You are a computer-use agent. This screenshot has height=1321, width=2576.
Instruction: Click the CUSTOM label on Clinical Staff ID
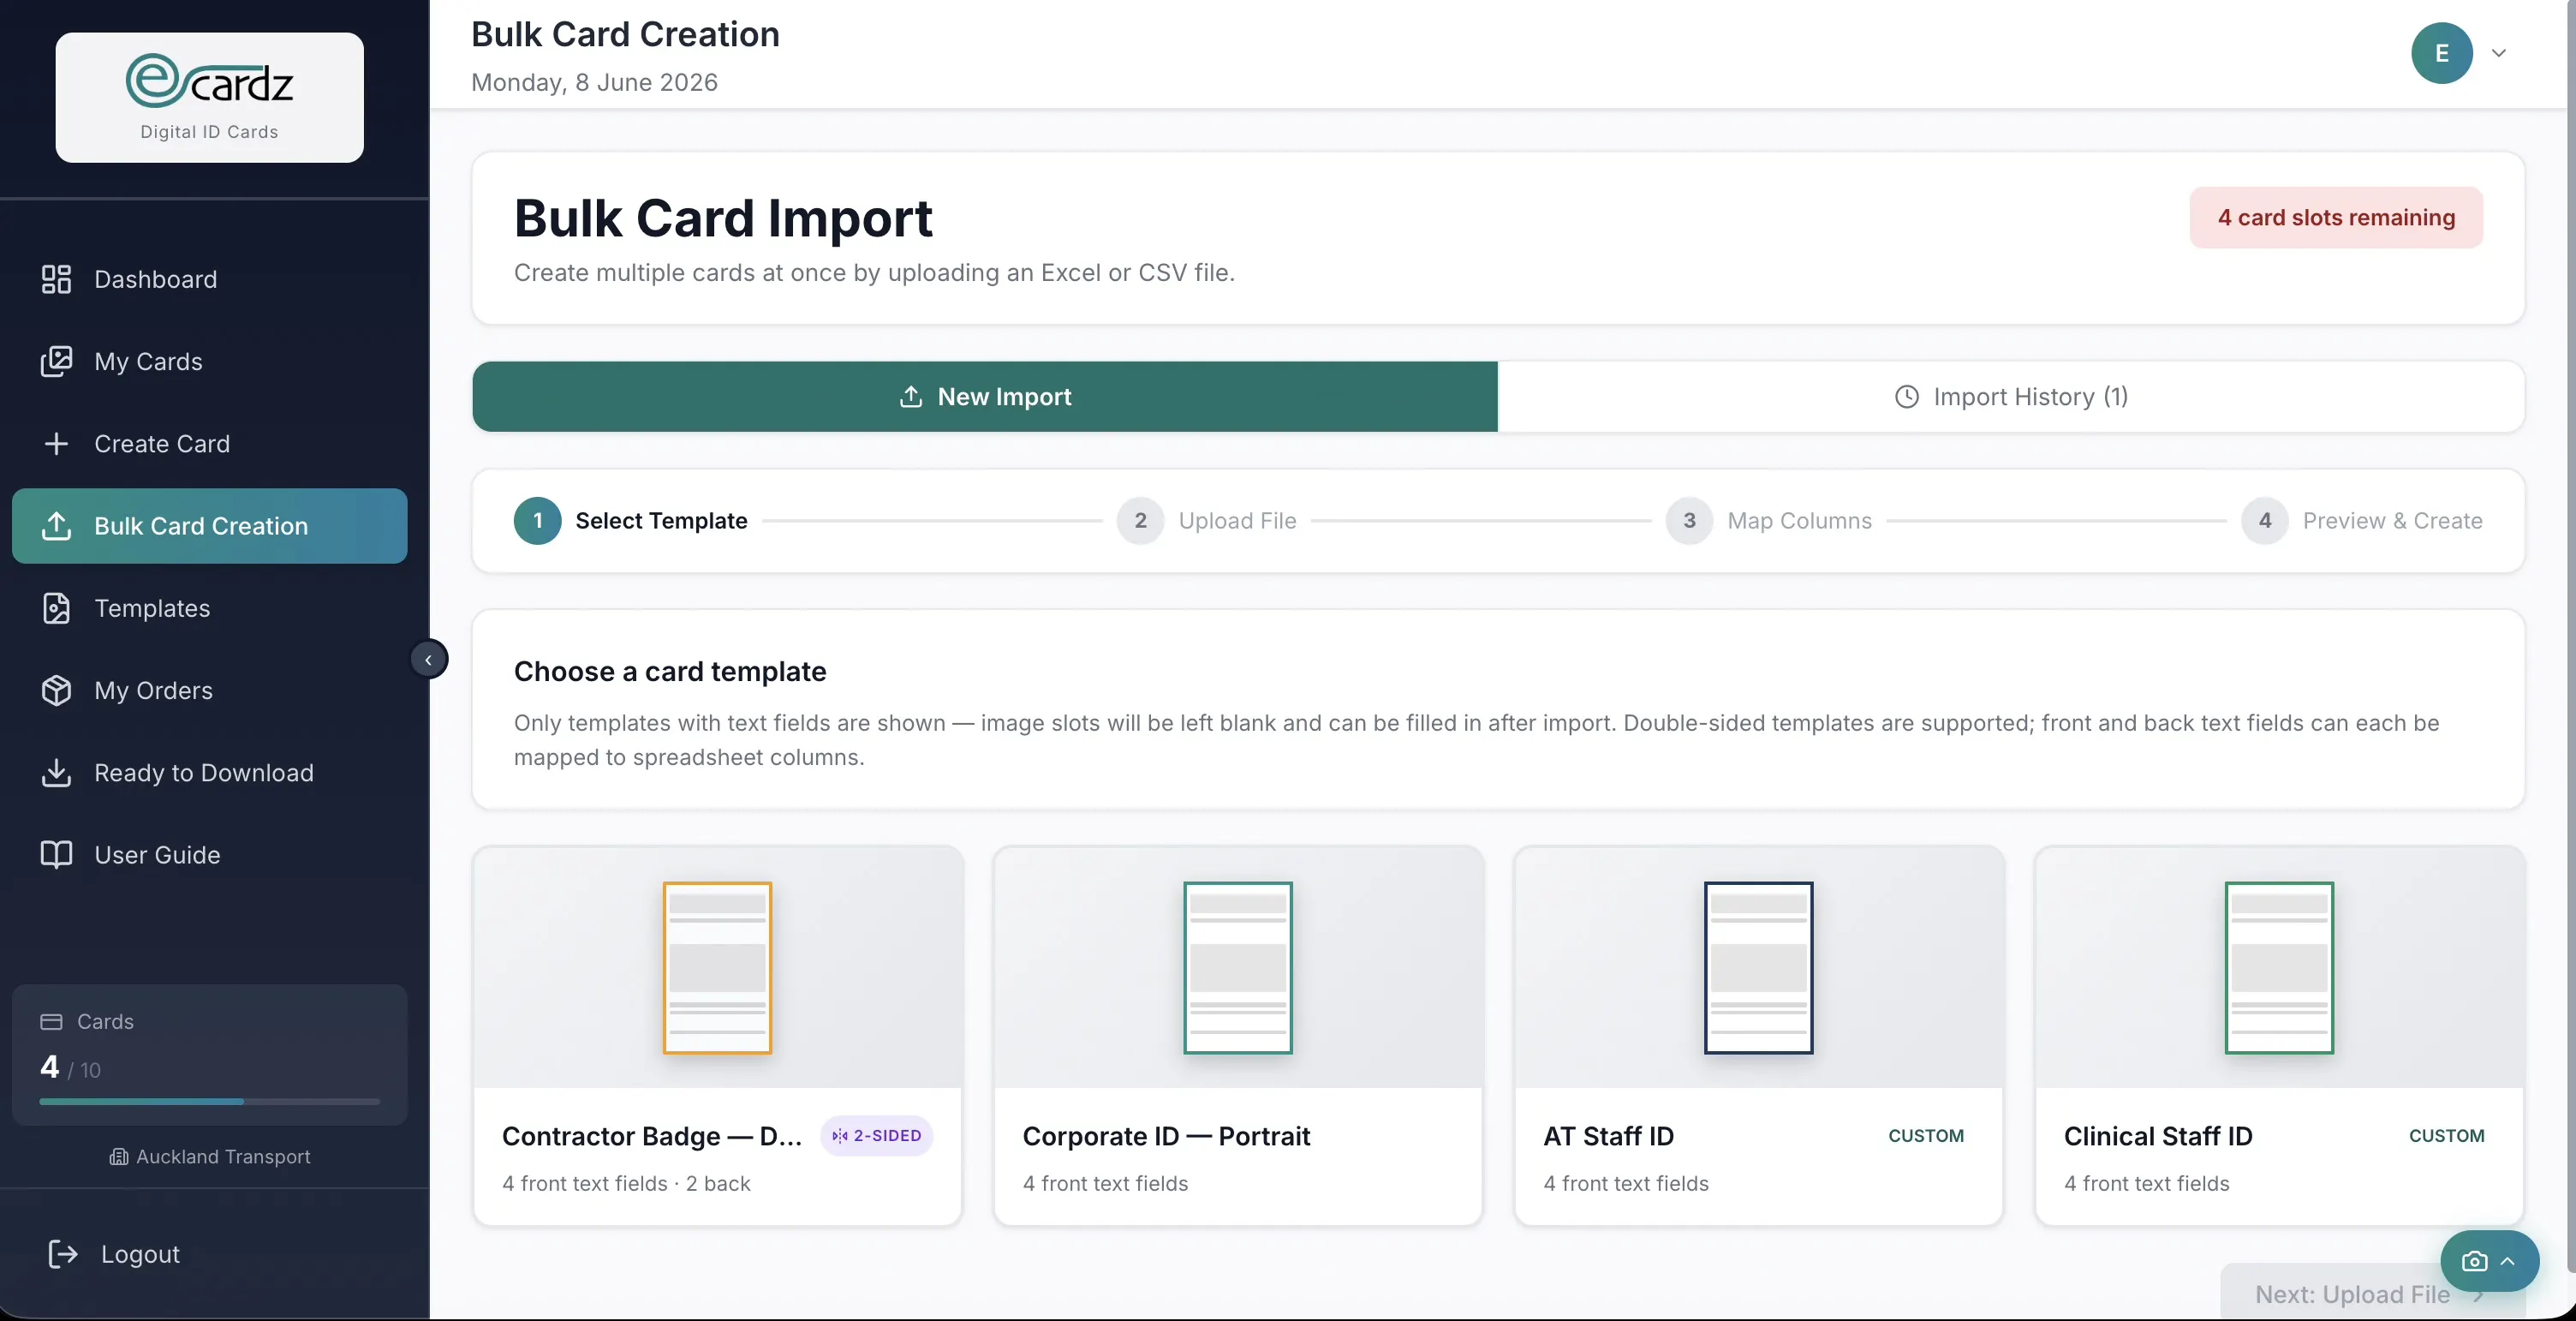coord(2447,1136)
